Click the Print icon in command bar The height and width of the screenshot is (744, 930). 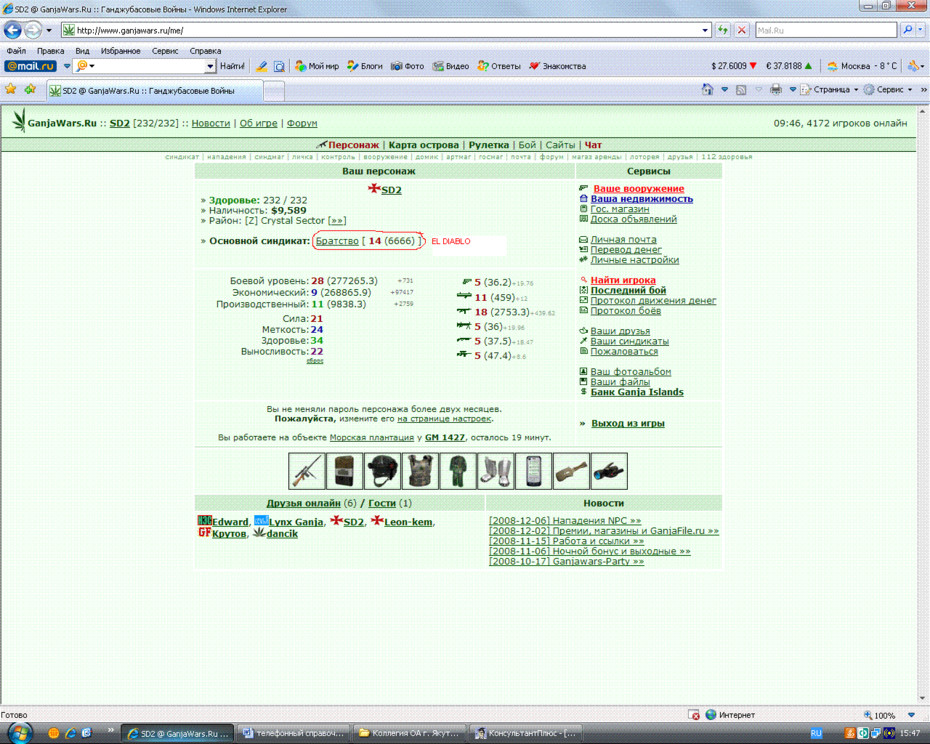coord(776,90)
